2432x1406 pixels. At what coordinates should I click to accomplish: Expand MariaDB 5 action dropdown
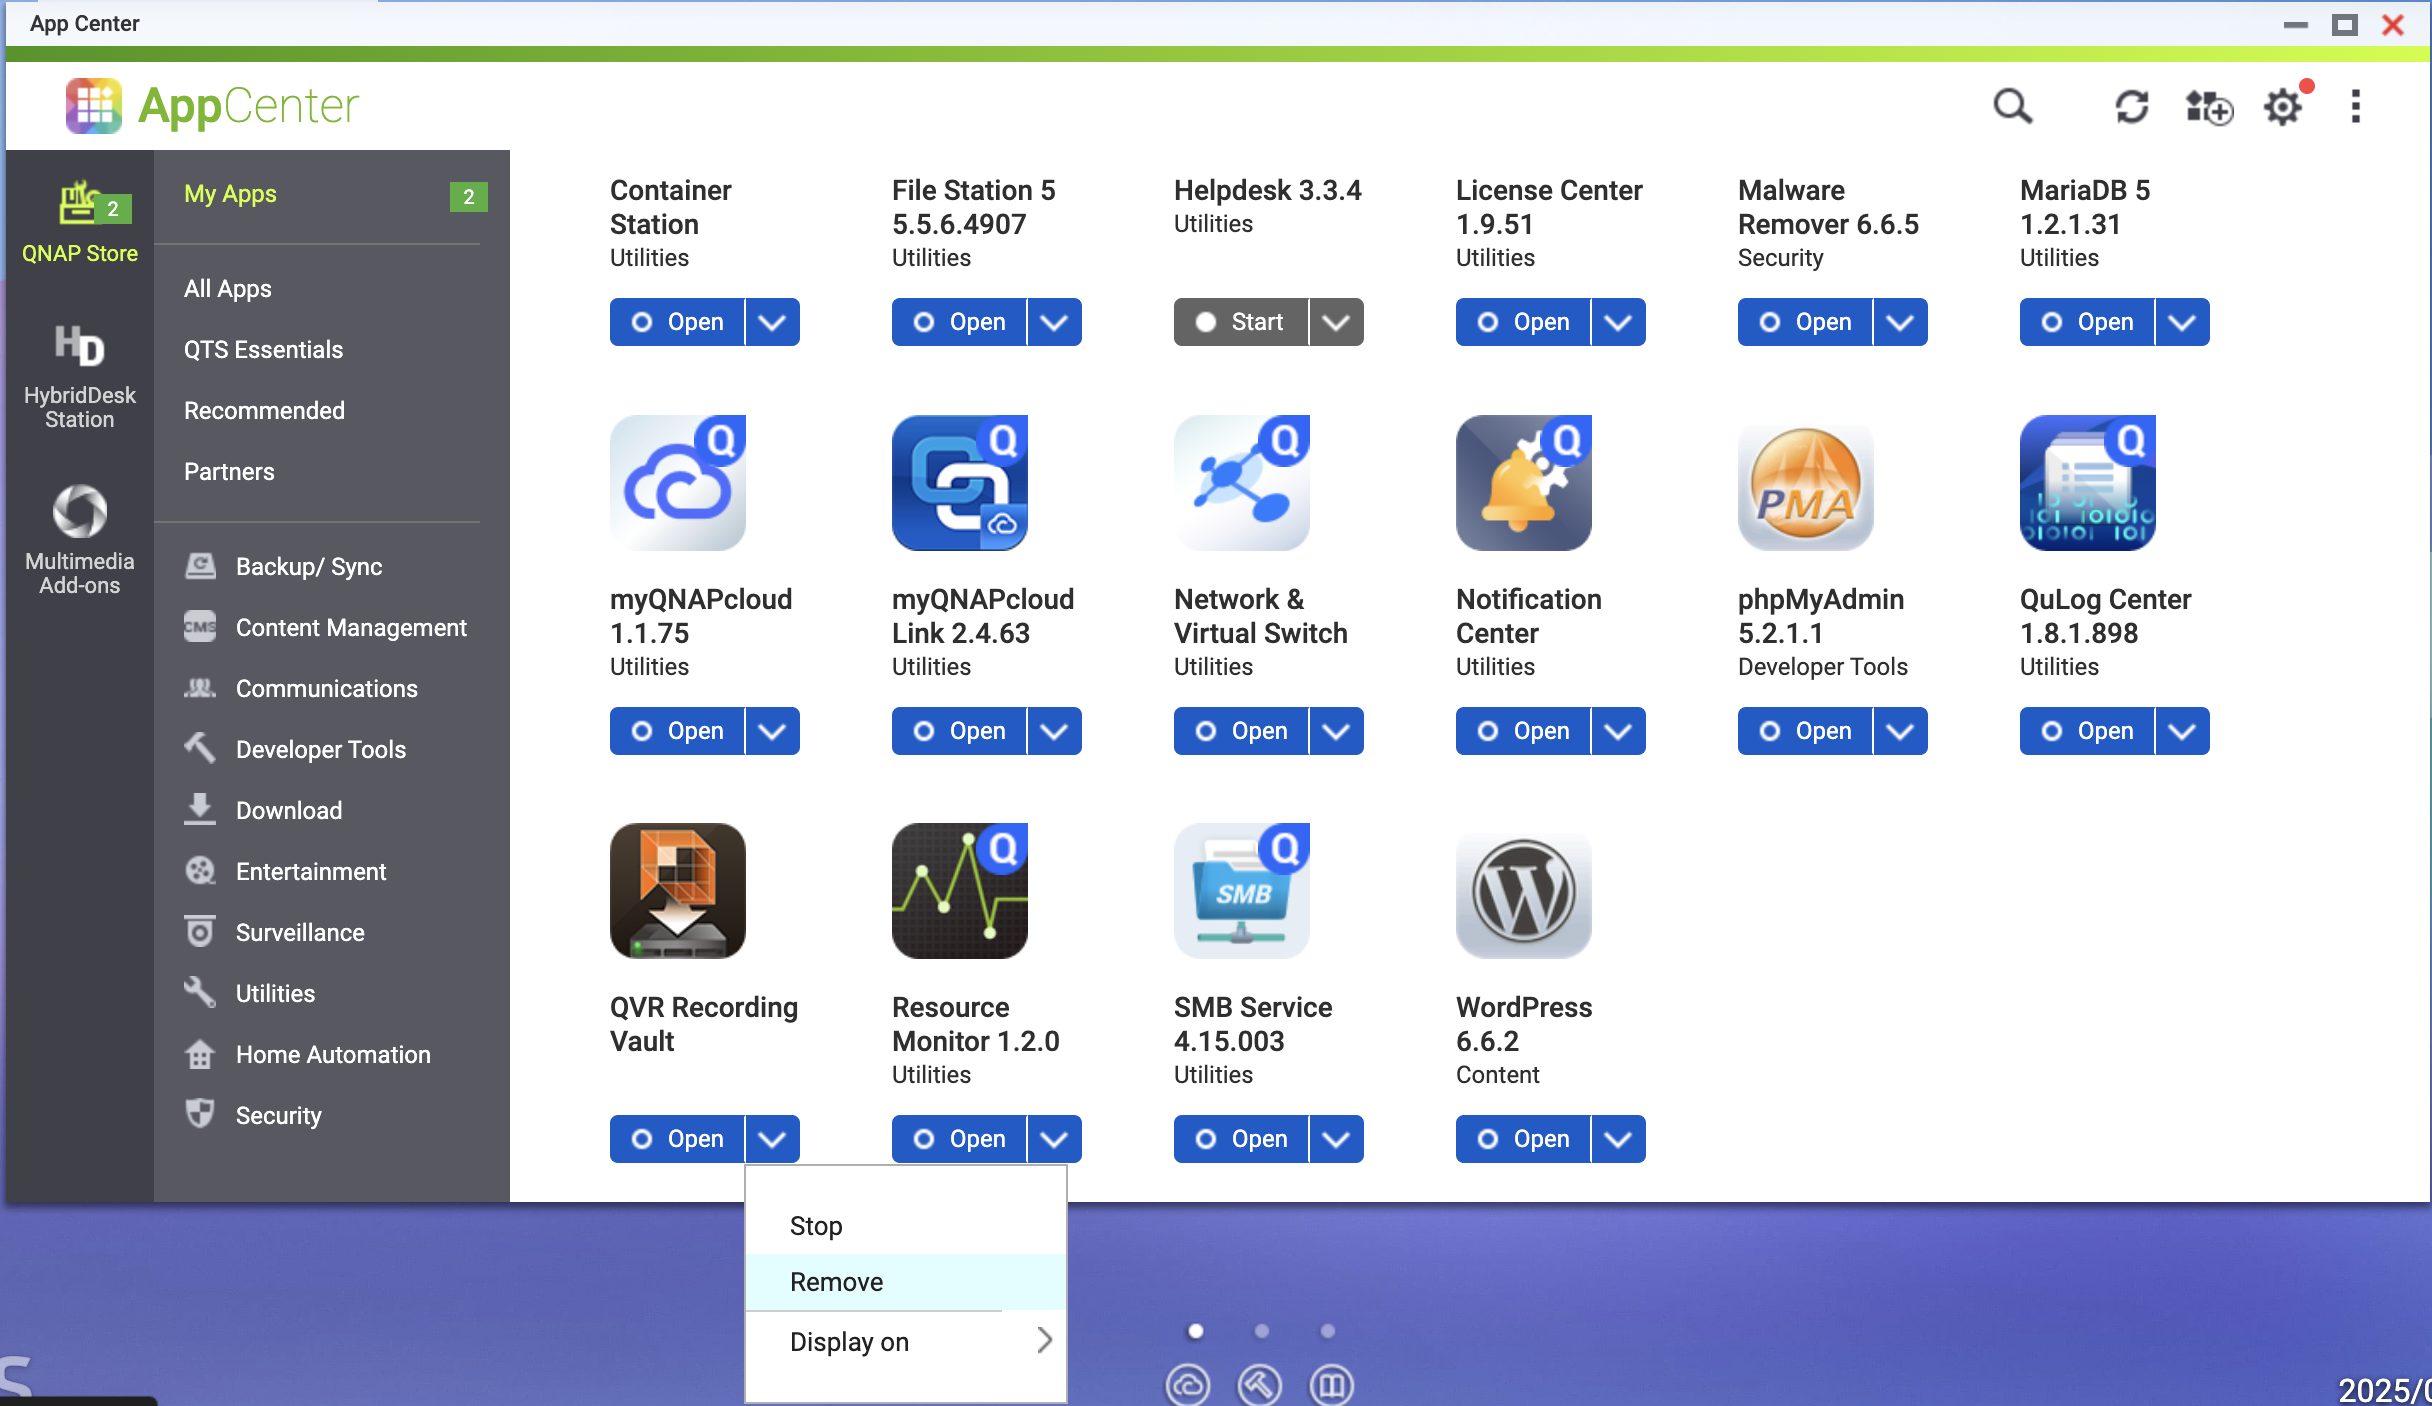2182,322
